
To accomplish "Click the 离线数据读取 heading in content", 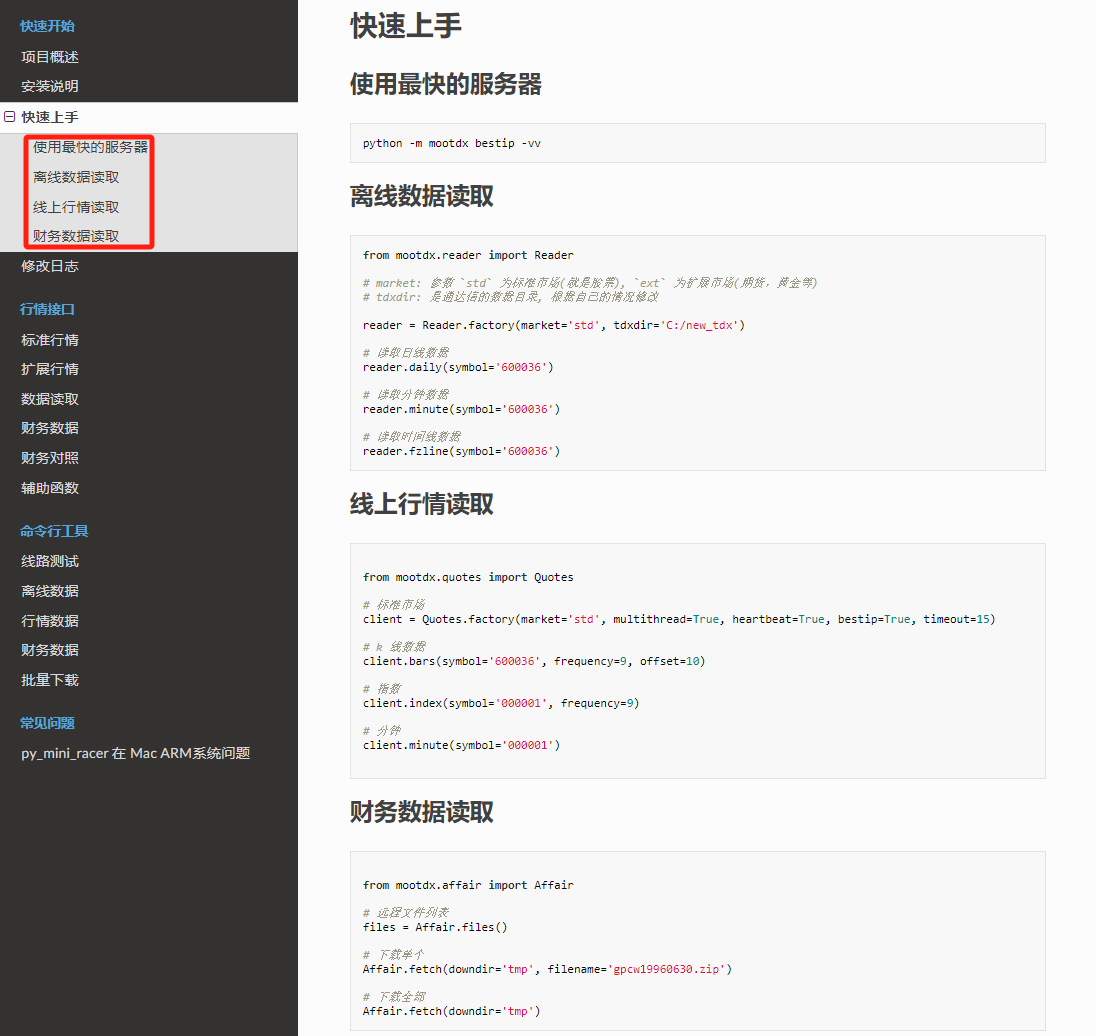I will [422, 196].
